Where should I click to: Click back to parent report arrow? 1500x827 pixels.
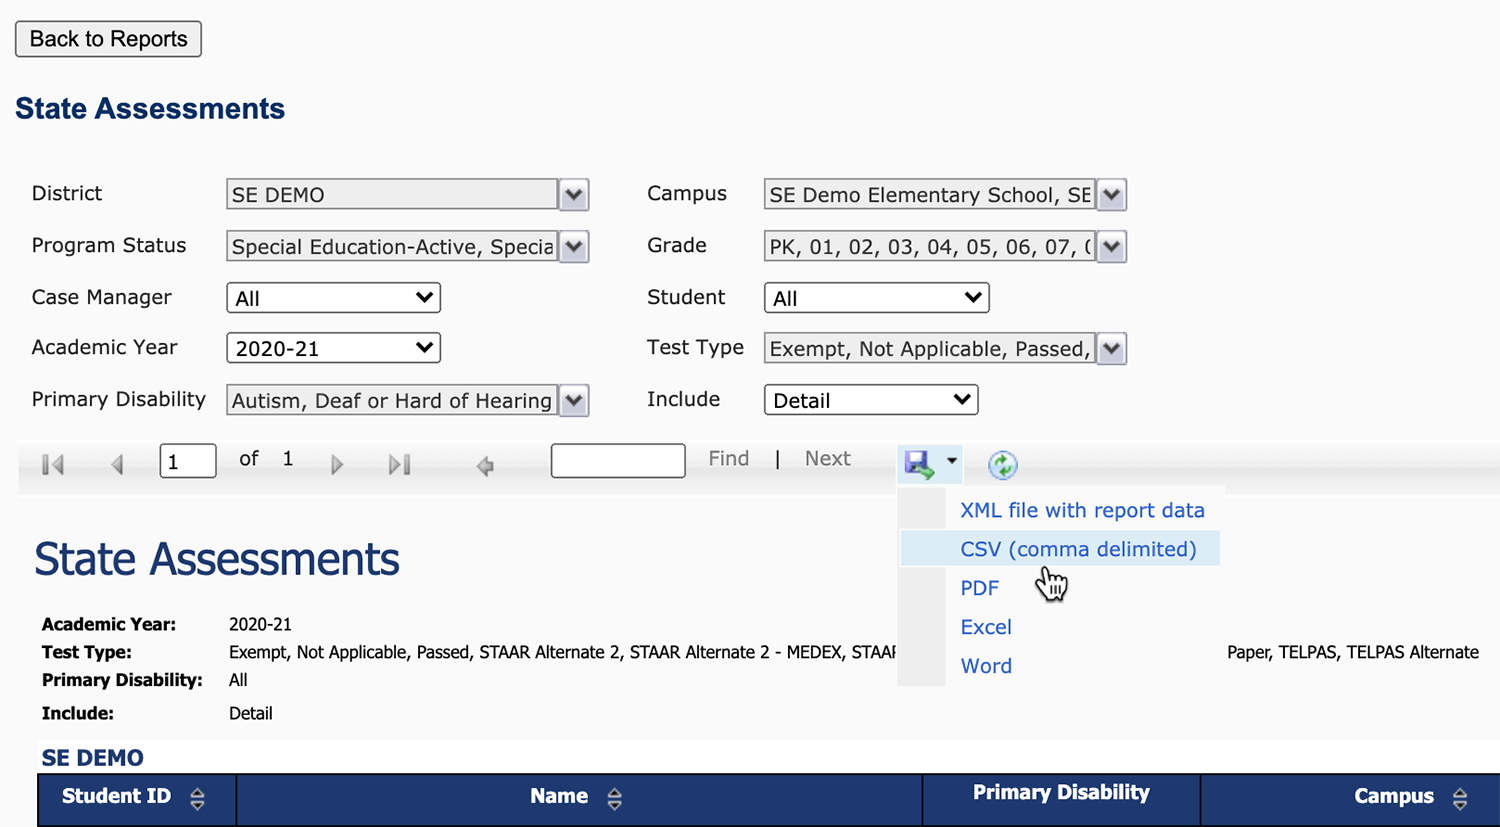click(x=485, y=466)
